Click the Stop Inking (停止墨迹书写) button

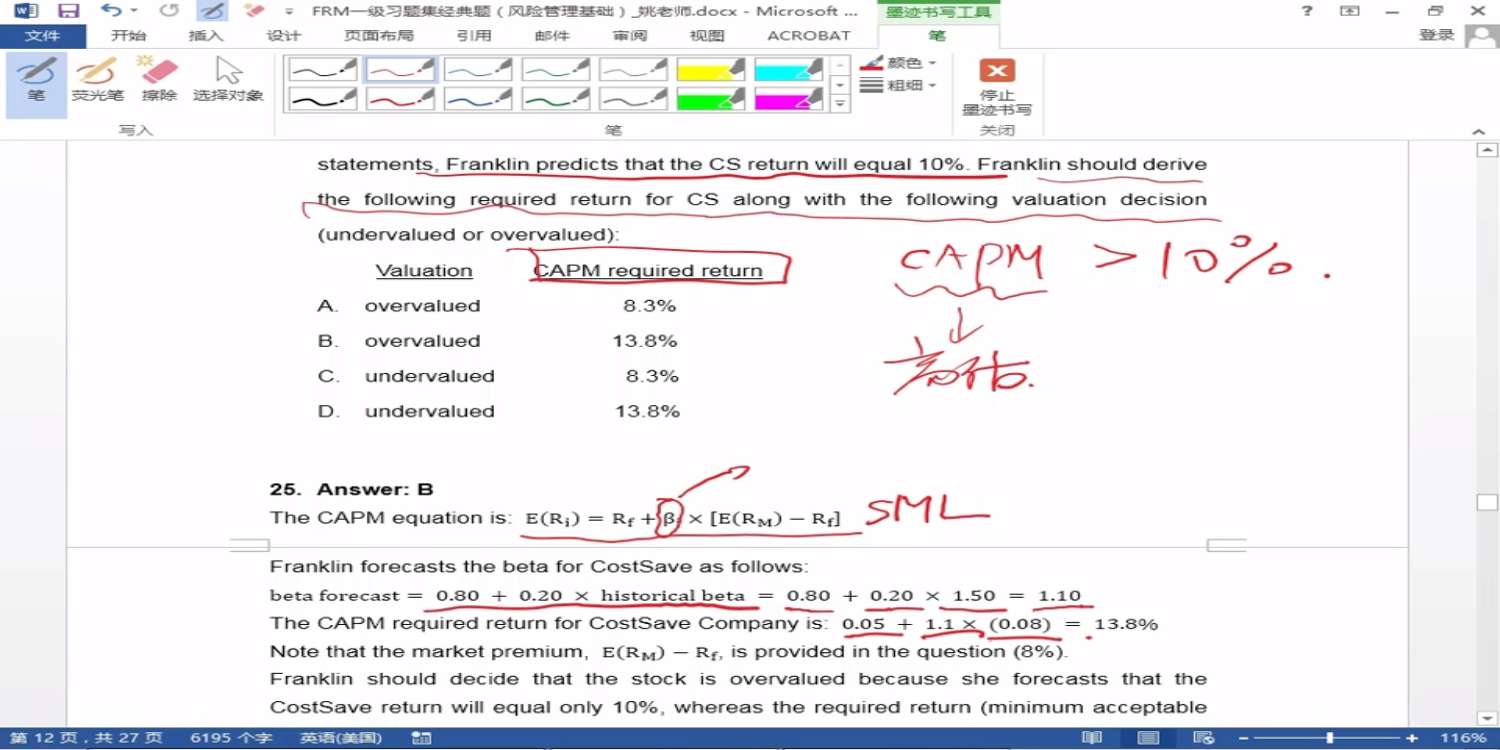coord(997,86)
